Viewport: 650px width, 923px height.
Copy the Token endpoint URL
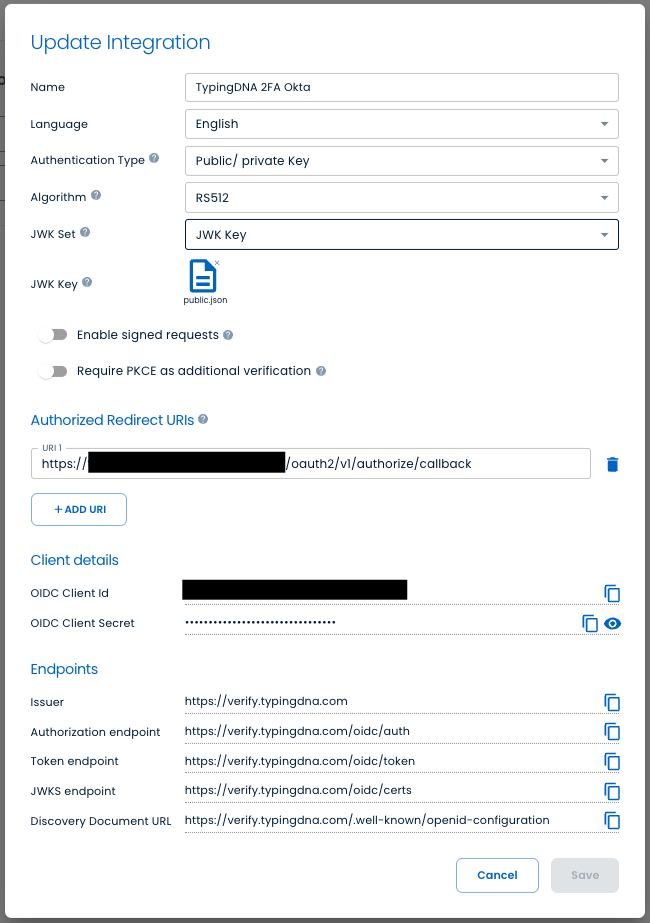pos(612,762)
